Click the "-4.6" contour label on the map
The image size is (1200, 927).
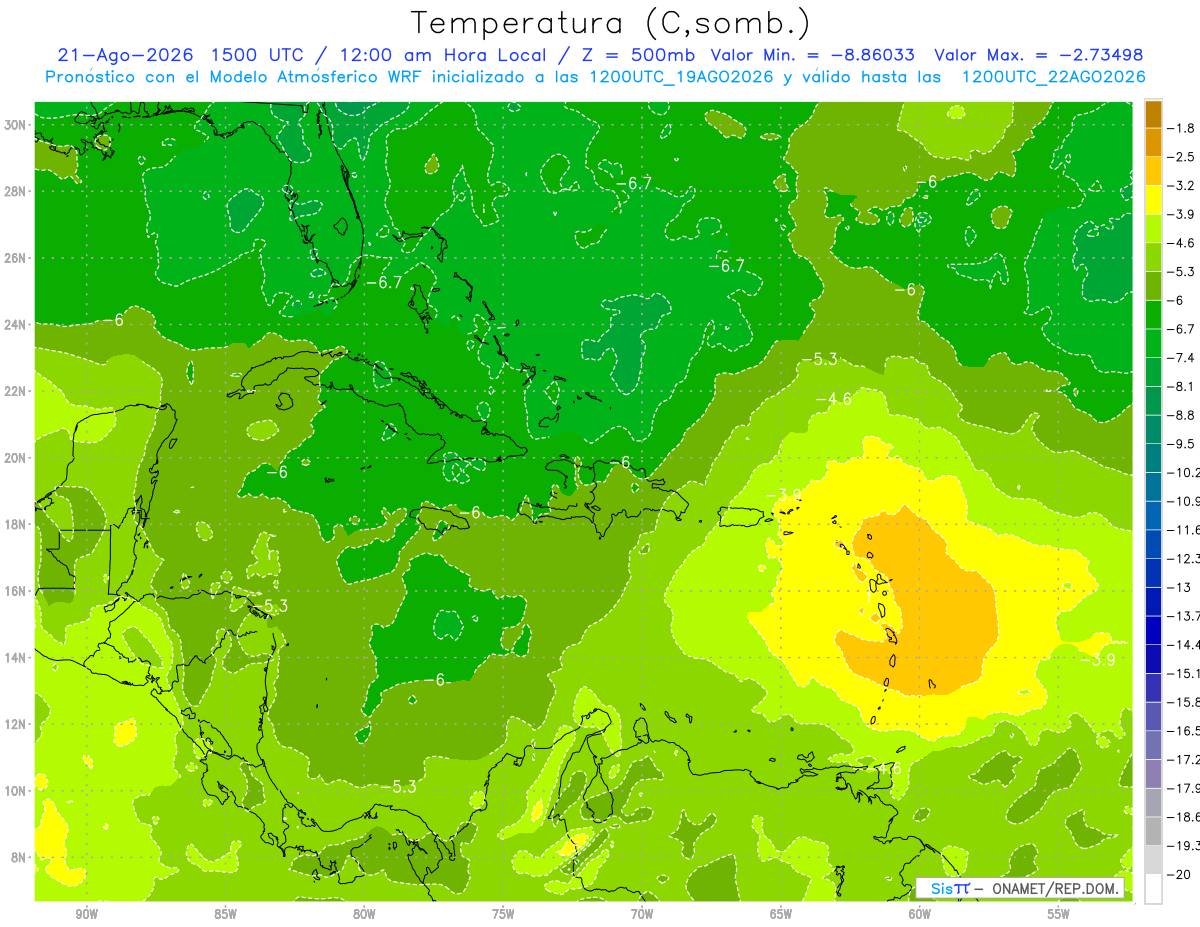[834, 399]
